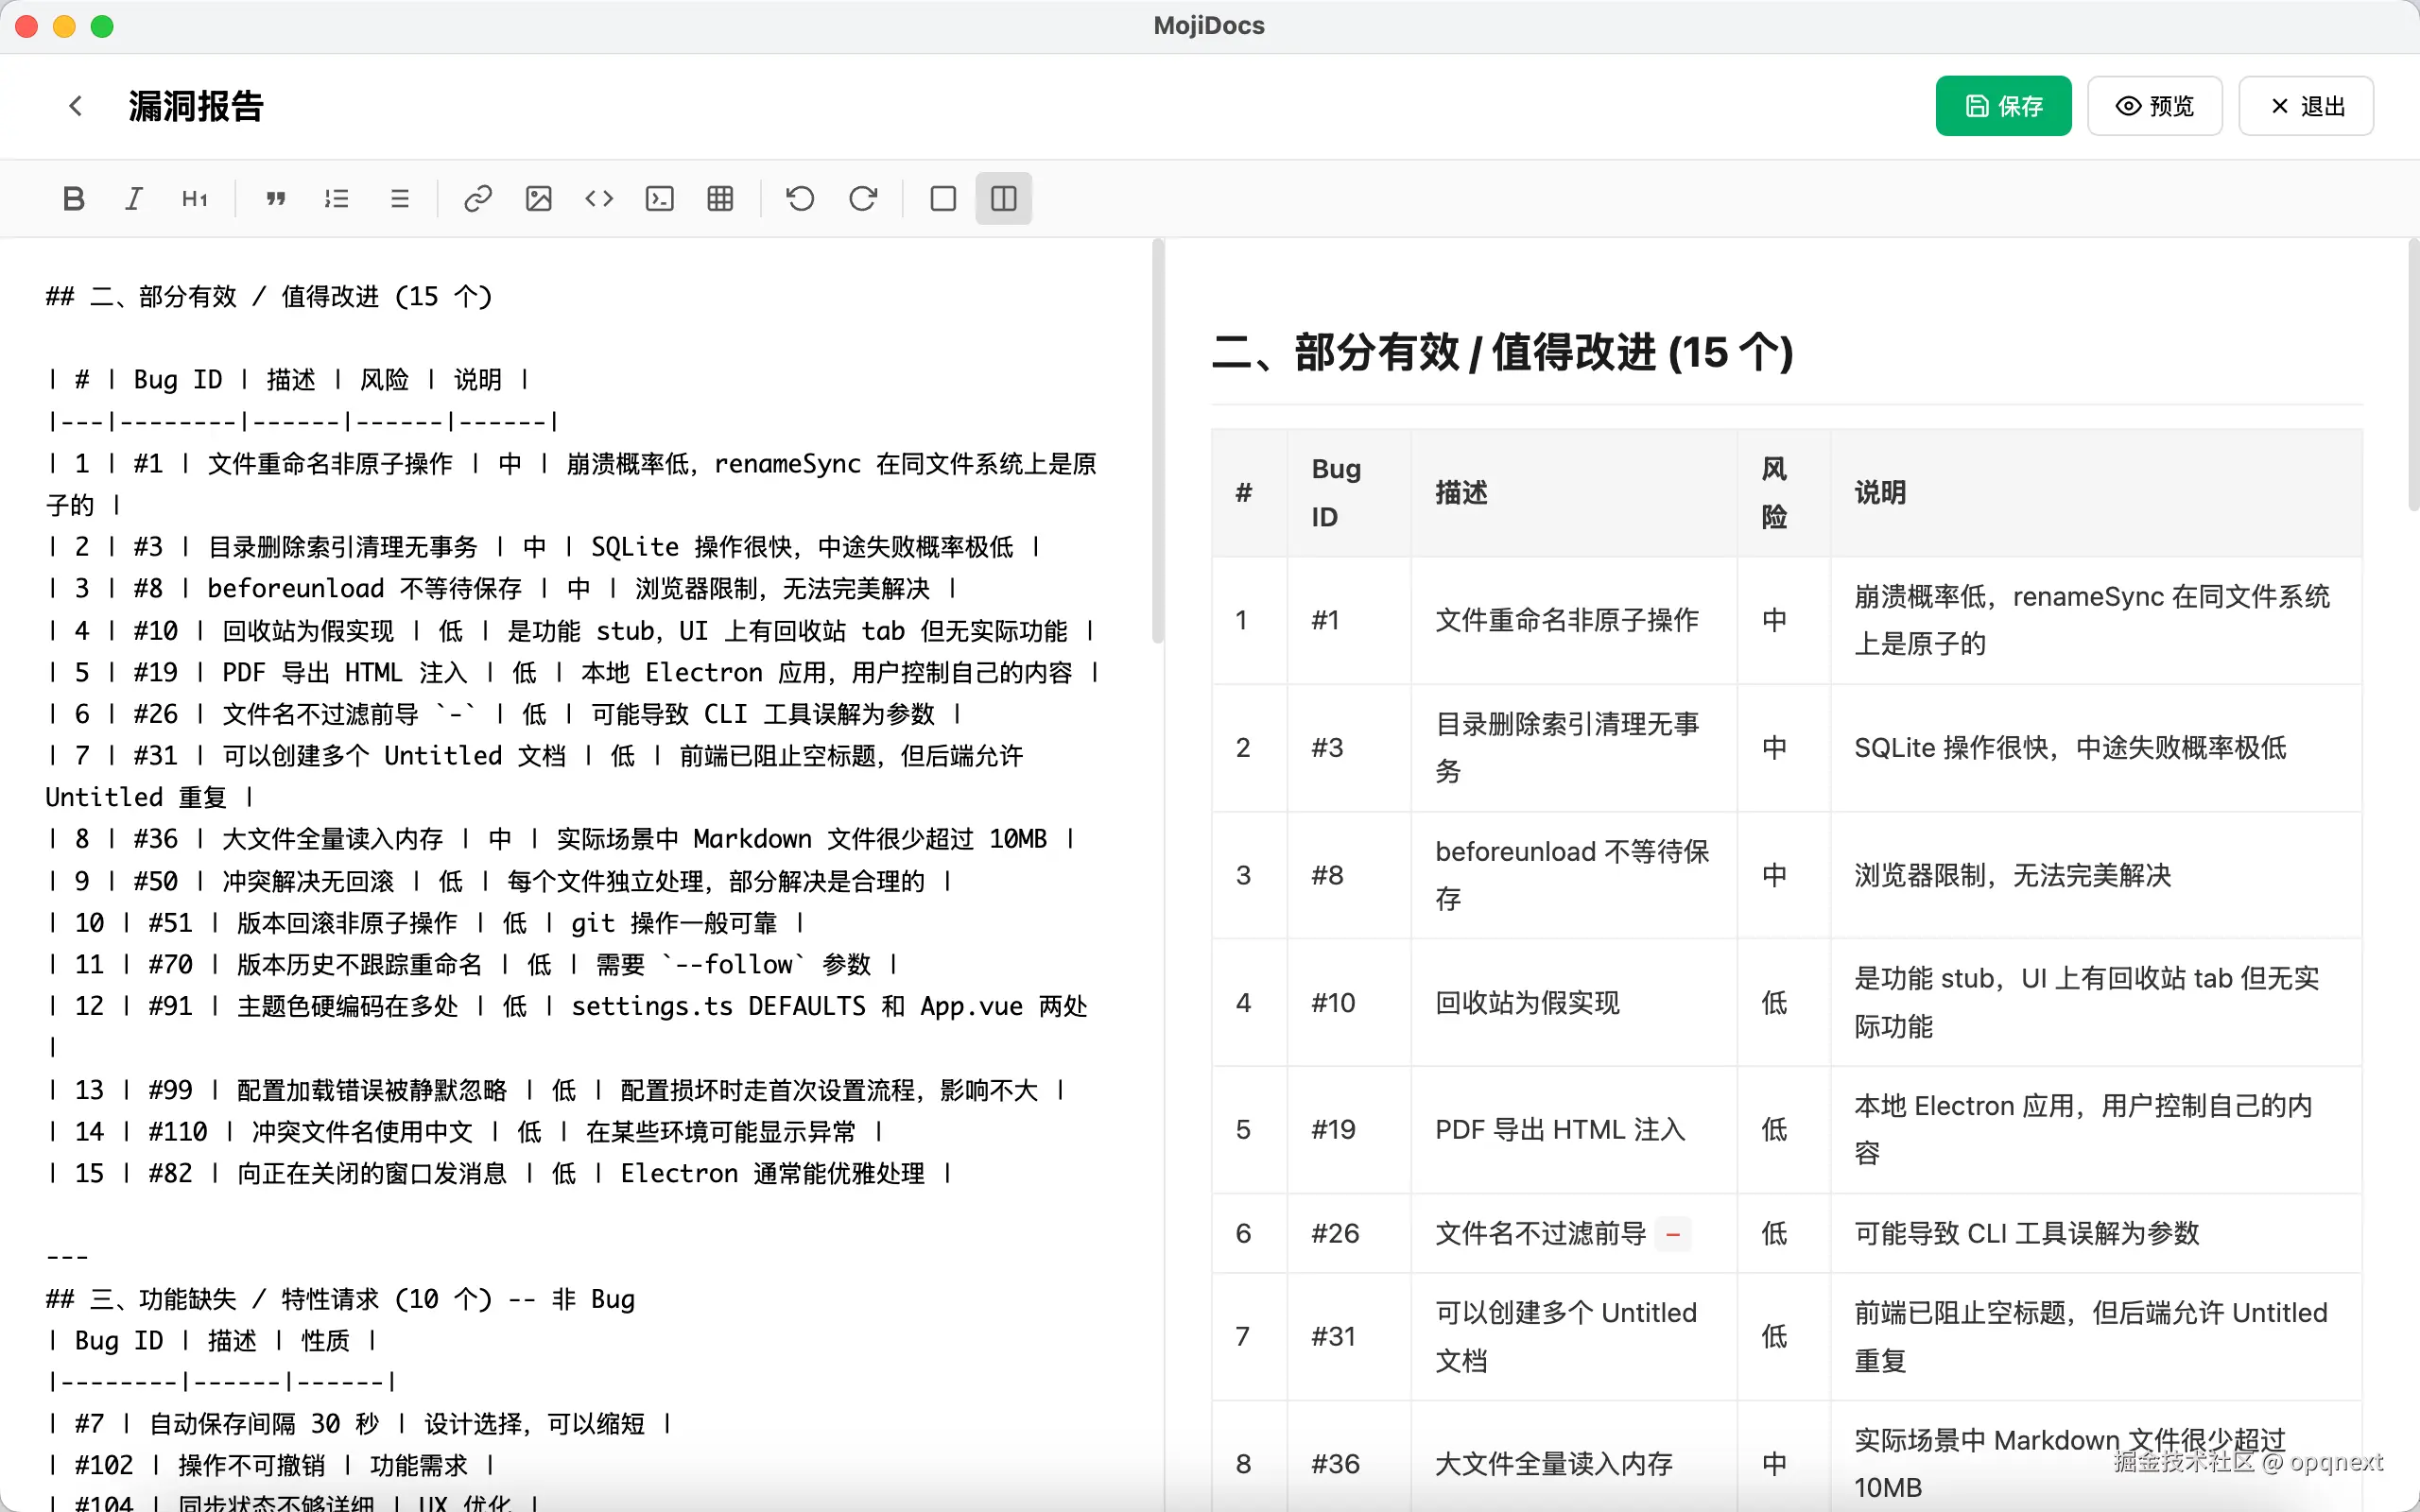Save the document with 保存
Screen dimensions: 2420x1512
pyautogui.click(x=2003, y=106)
